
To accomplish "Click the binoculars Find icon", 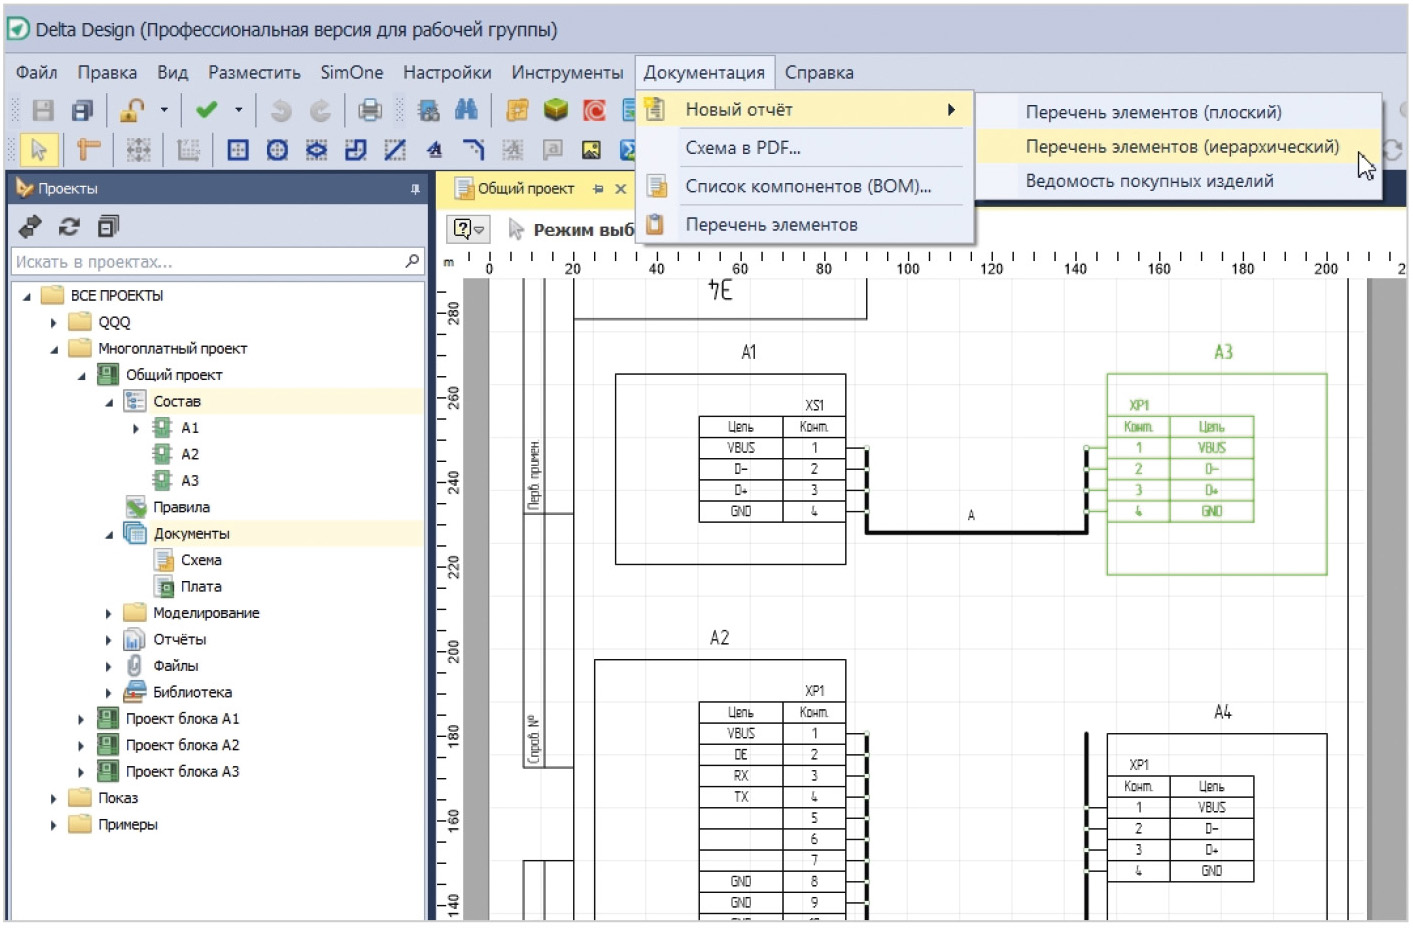I will [466, 110].
